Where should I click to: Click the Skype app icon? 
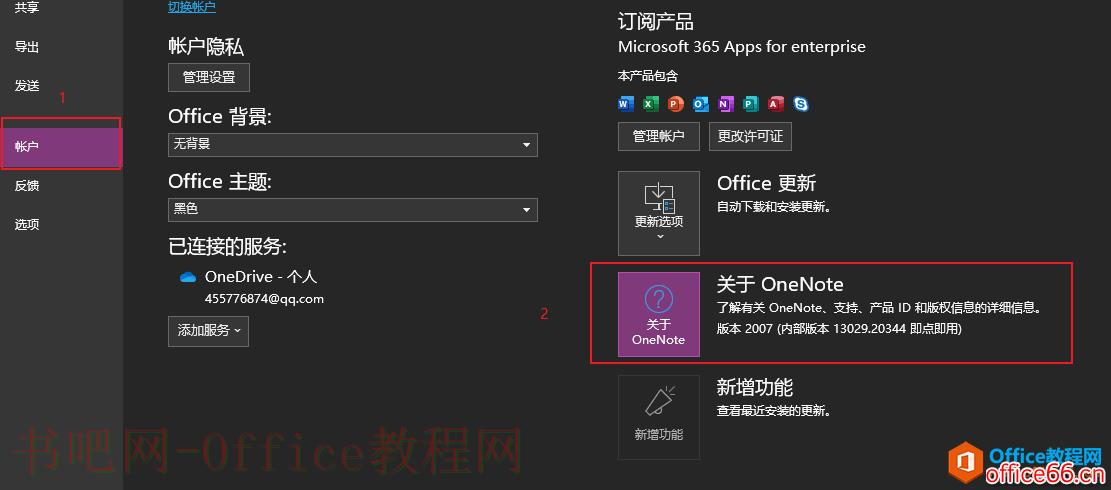[x=801, y=104]
